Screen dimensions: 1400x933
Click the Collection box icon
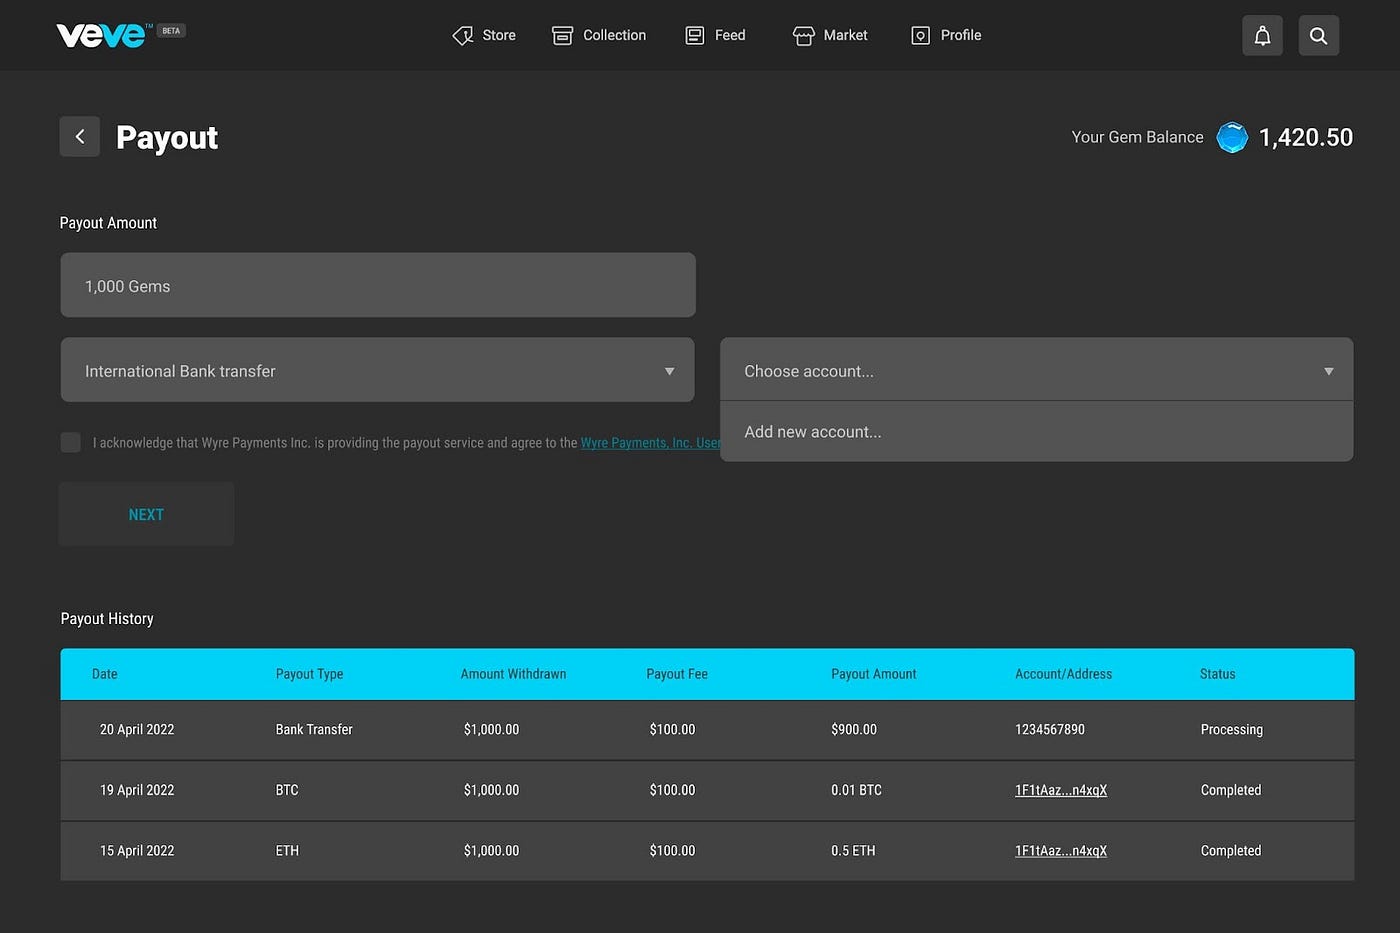(563, 36)
